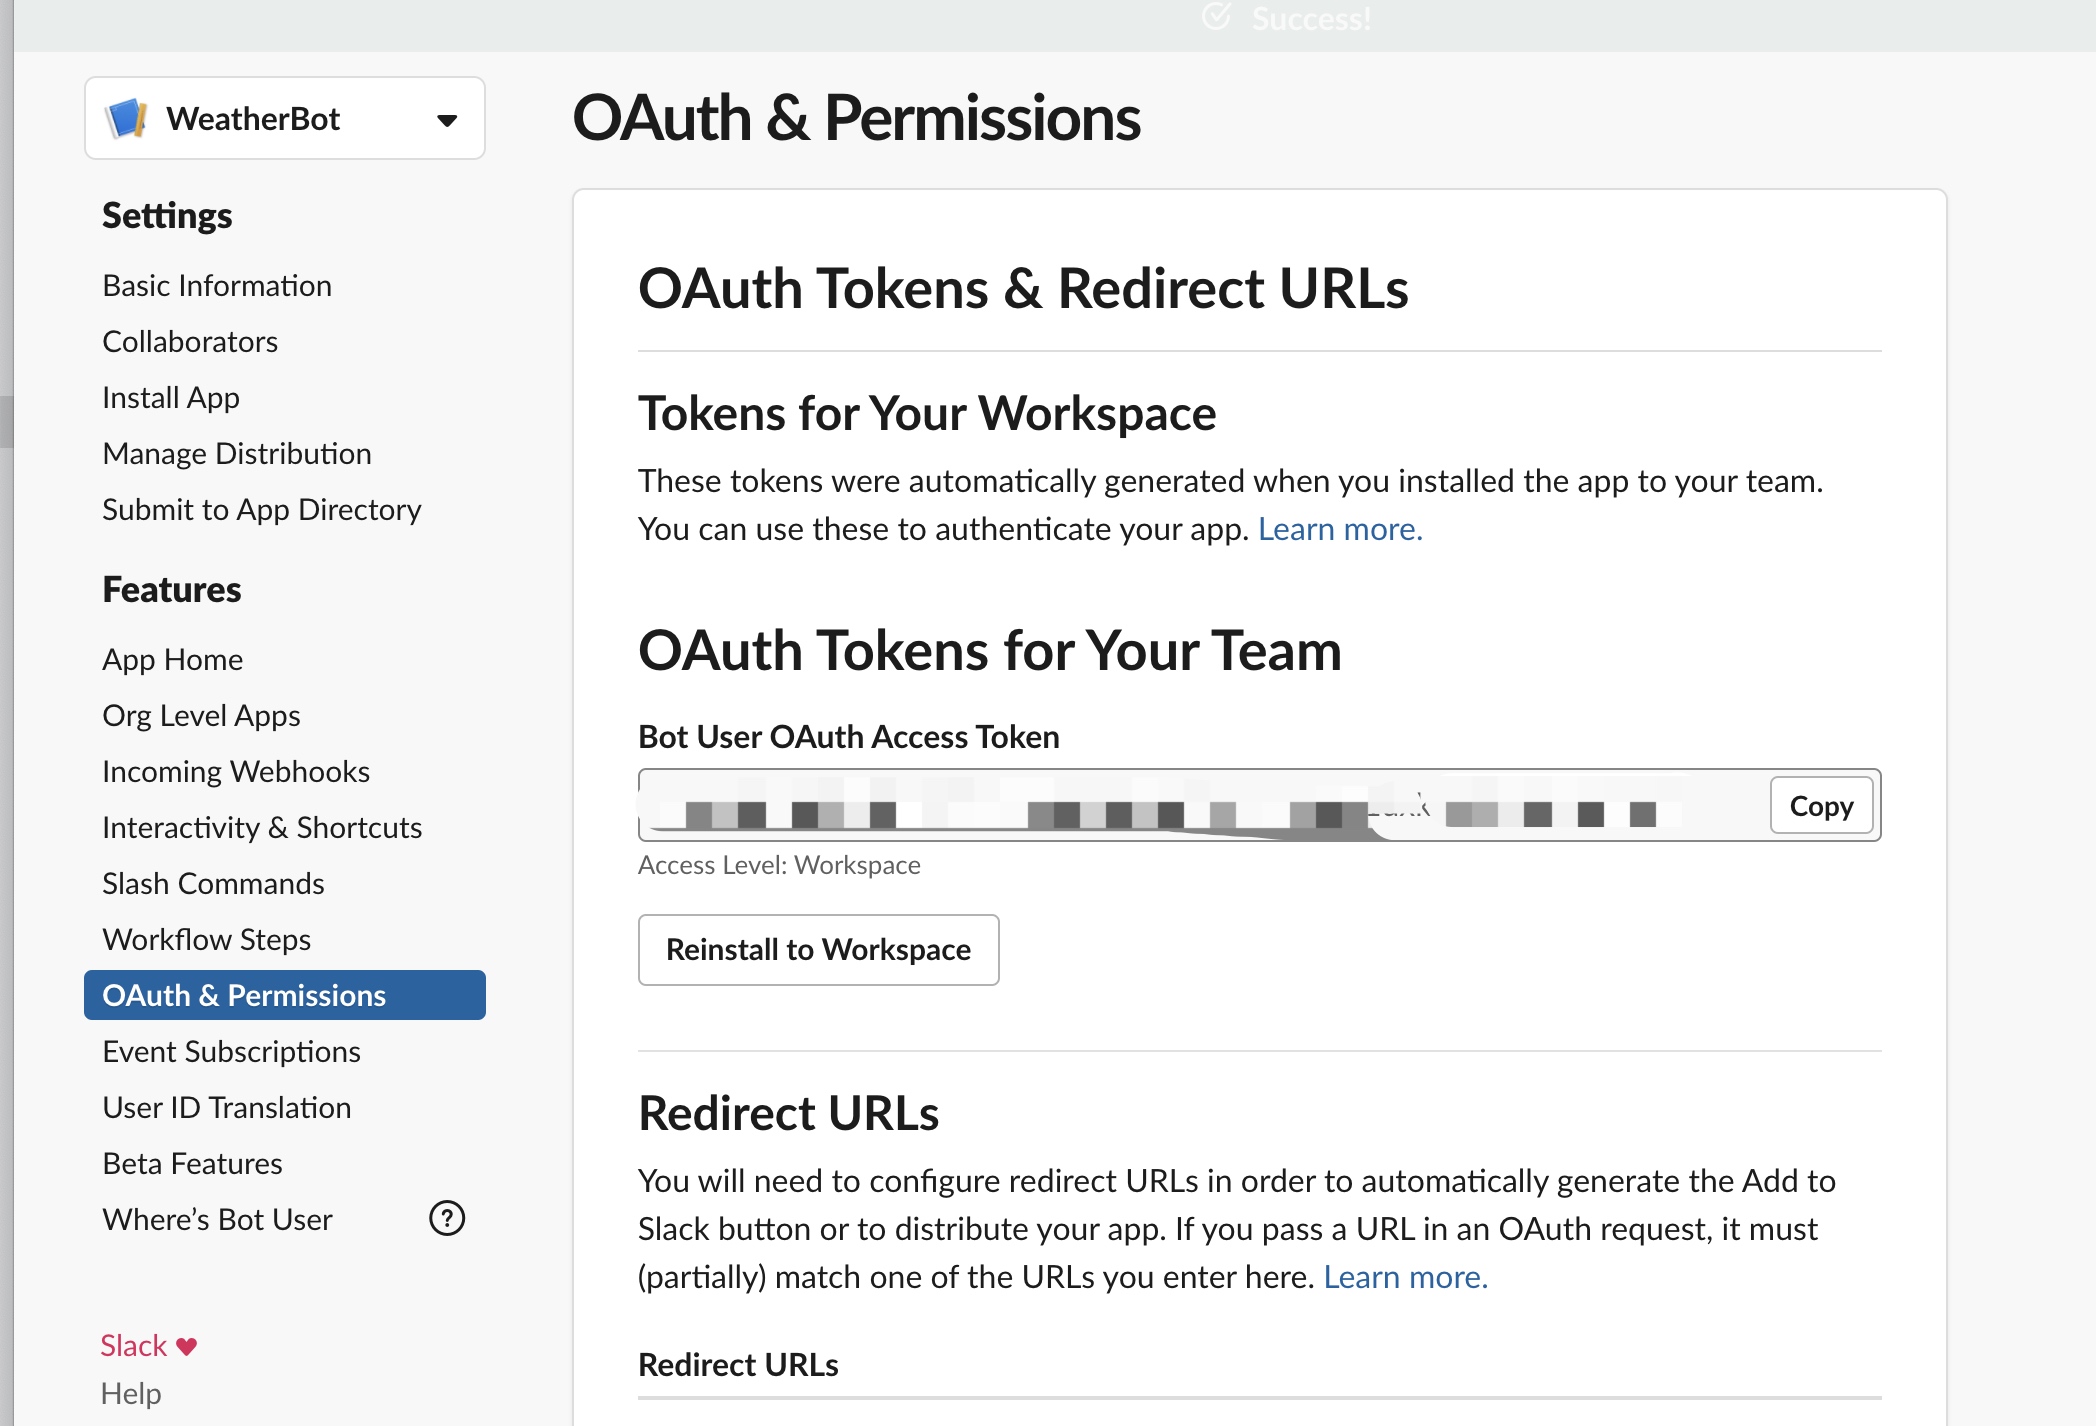
Task: Open the Install App page
Action: click(171, 398)
